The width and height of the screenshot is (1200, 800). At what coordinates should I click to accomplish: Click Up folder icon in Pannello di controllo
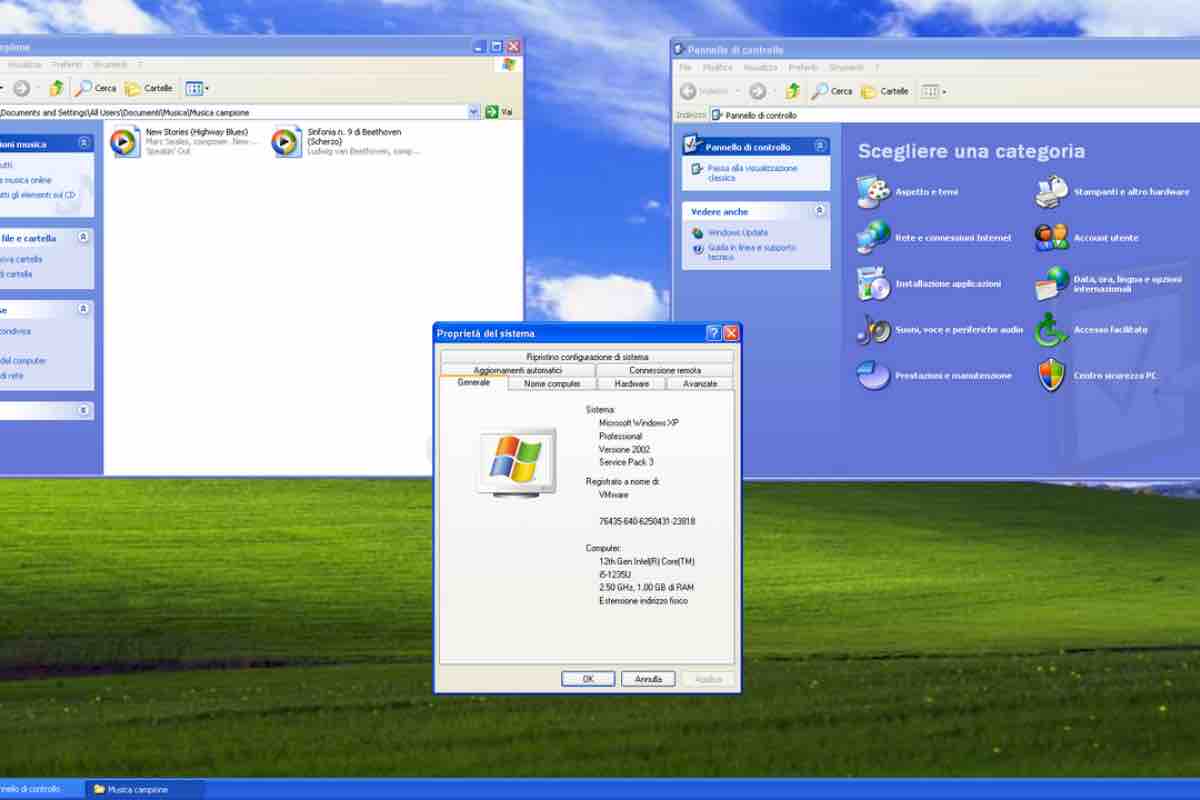point(793,91)
